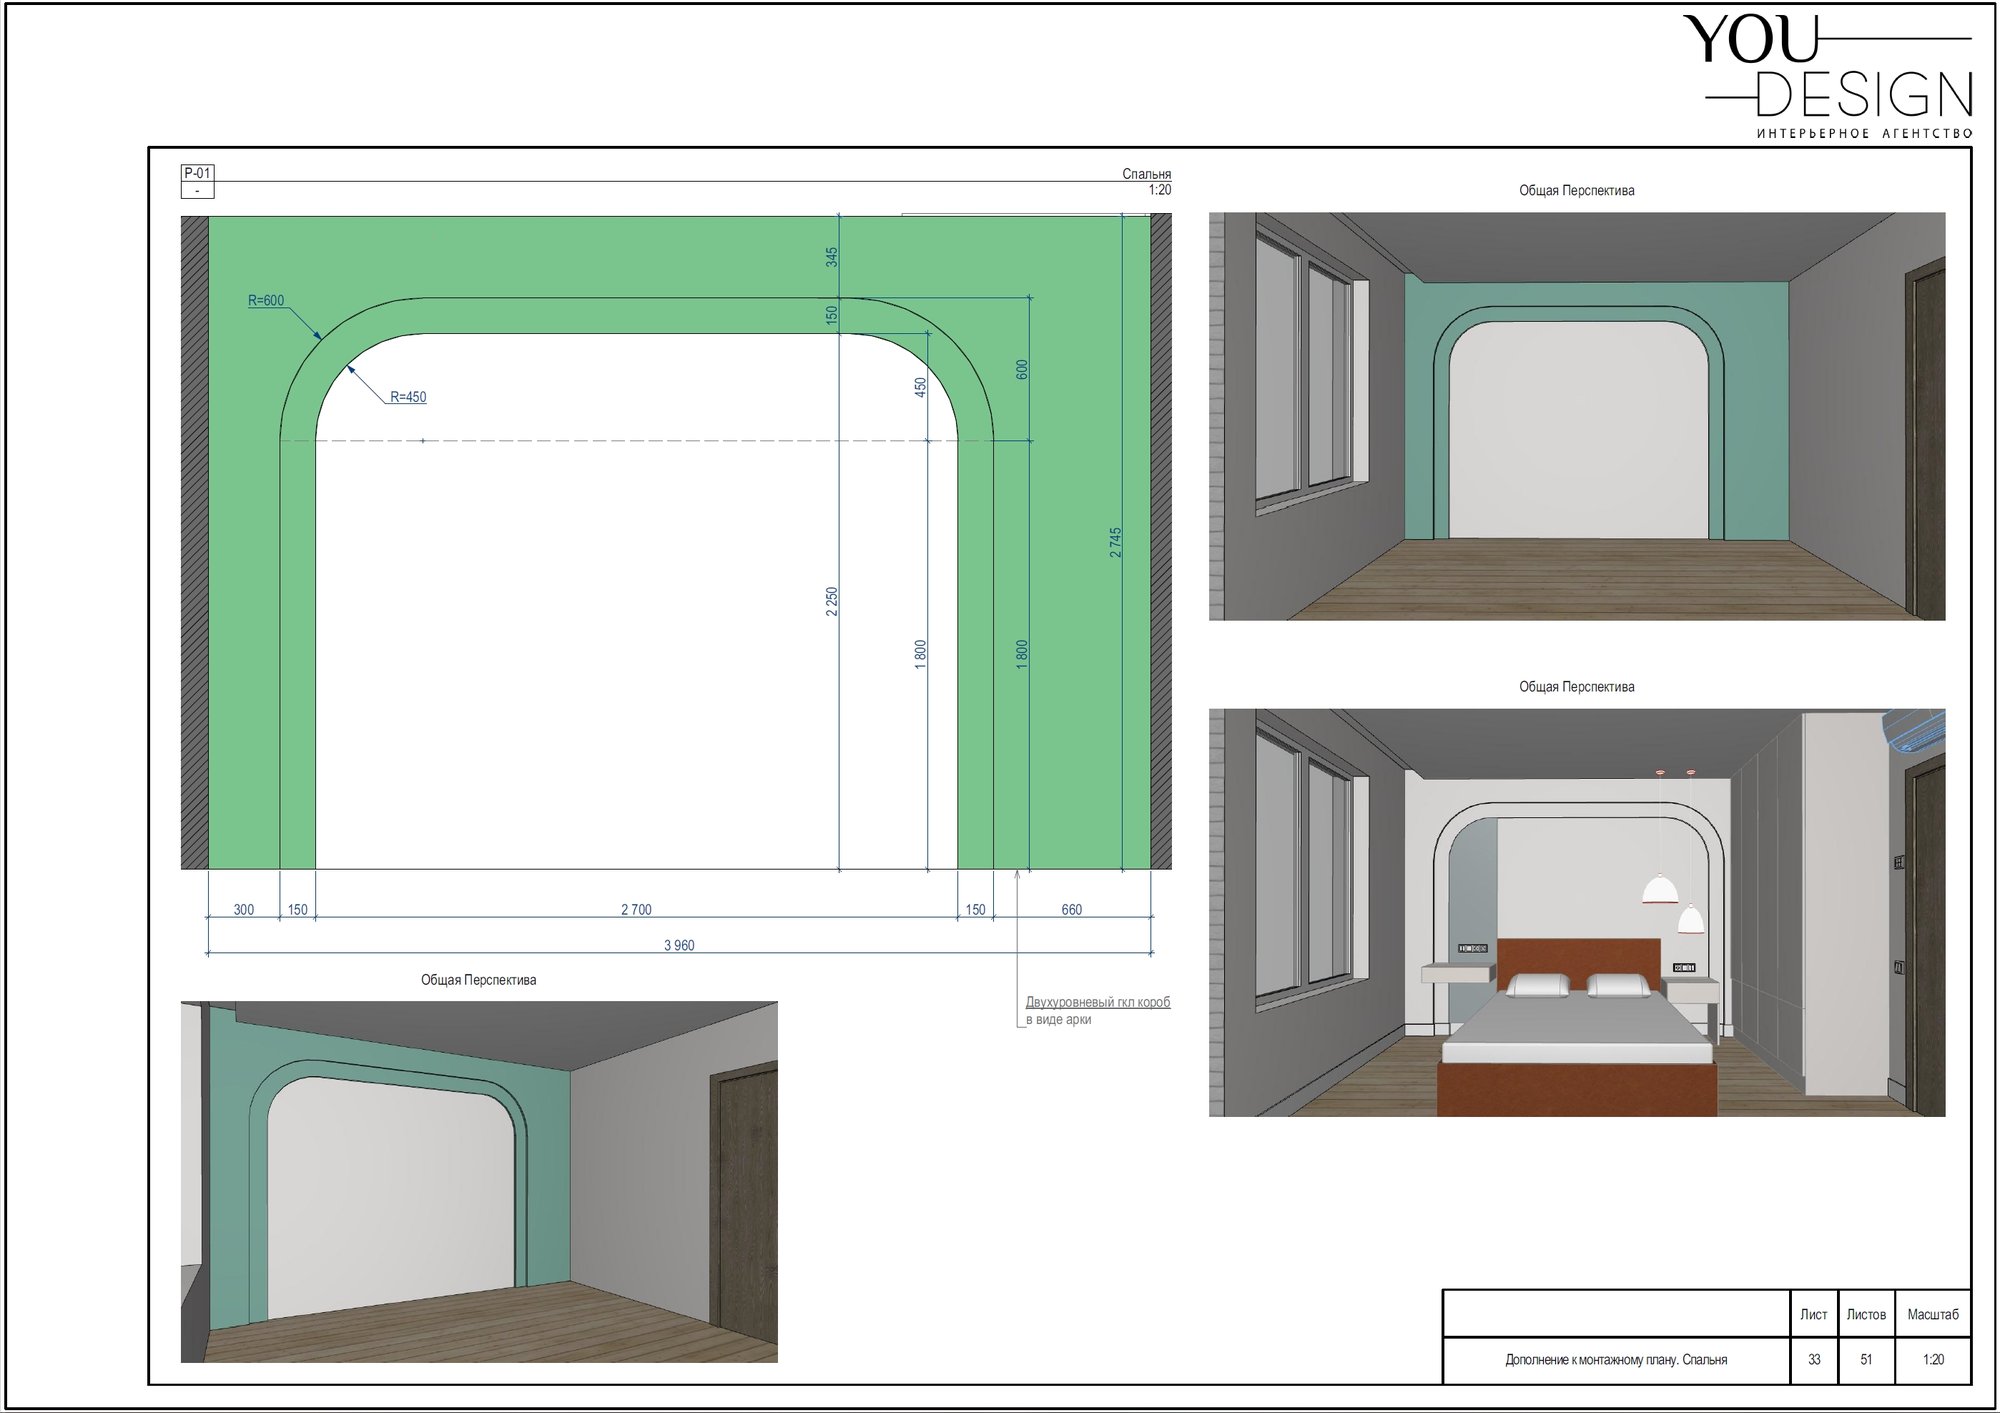Select the 2 700 width dimension
Image resolution: width=2000 pixels, height=1413 pixels.
[x=636, y=910]
